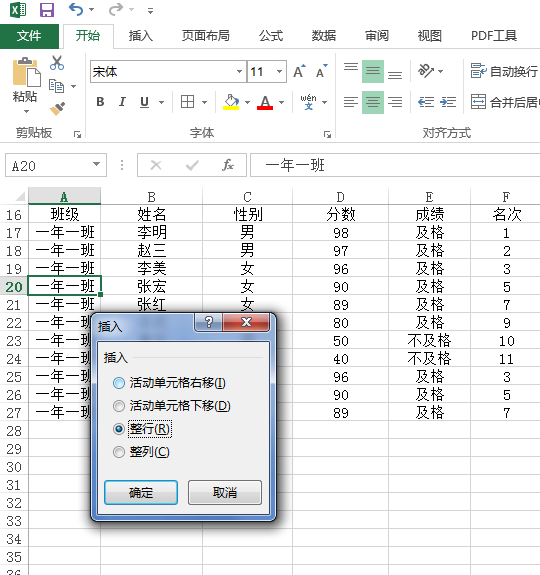Expand the Name Box dropdown arrow
This screenshot has width=540, height=575.
click(96, 164)
